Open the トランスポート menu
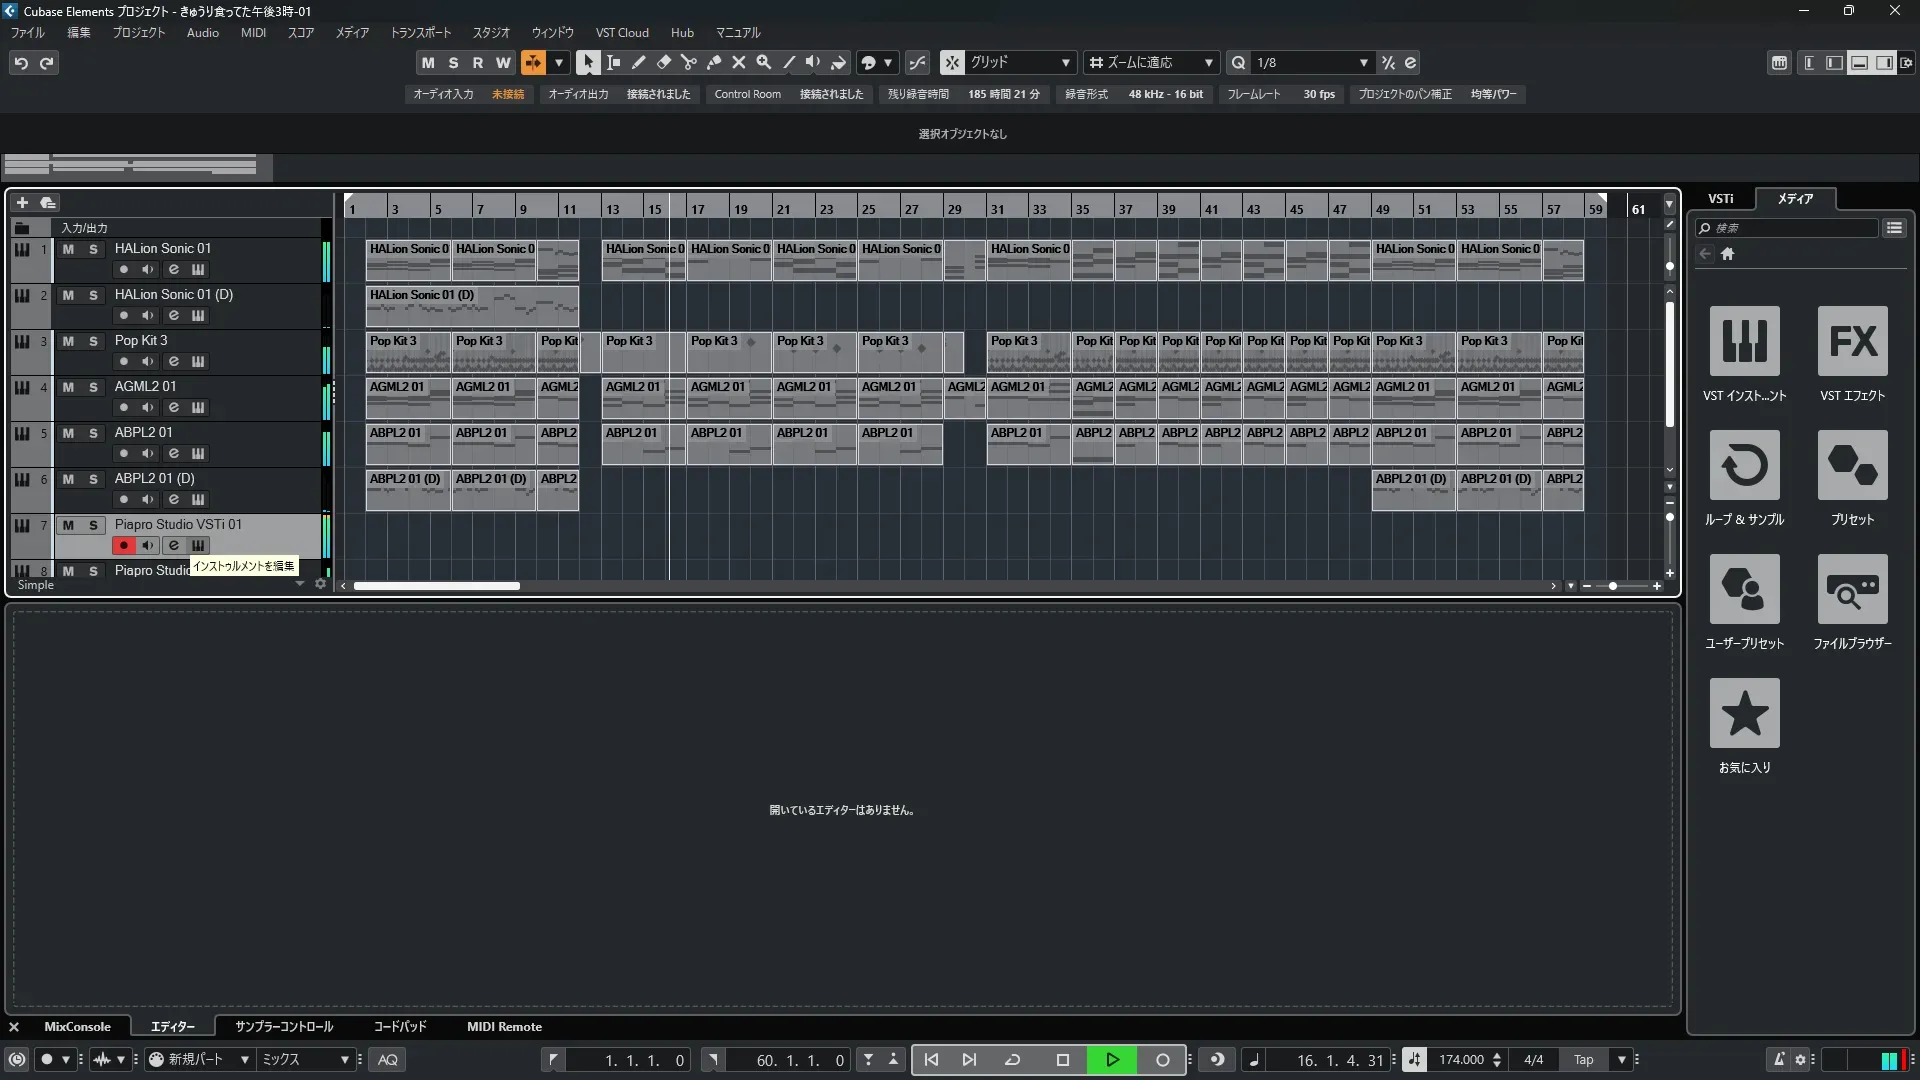The width and height of the screenshot is (1920, 1080). [420, 32]
